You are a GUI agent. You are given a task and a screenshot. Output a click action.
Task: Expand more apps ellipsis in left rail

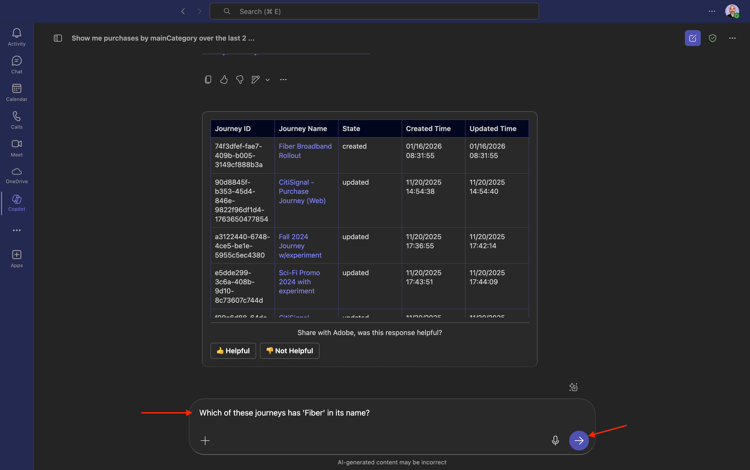pyautogui.click(x=16, y=230)
